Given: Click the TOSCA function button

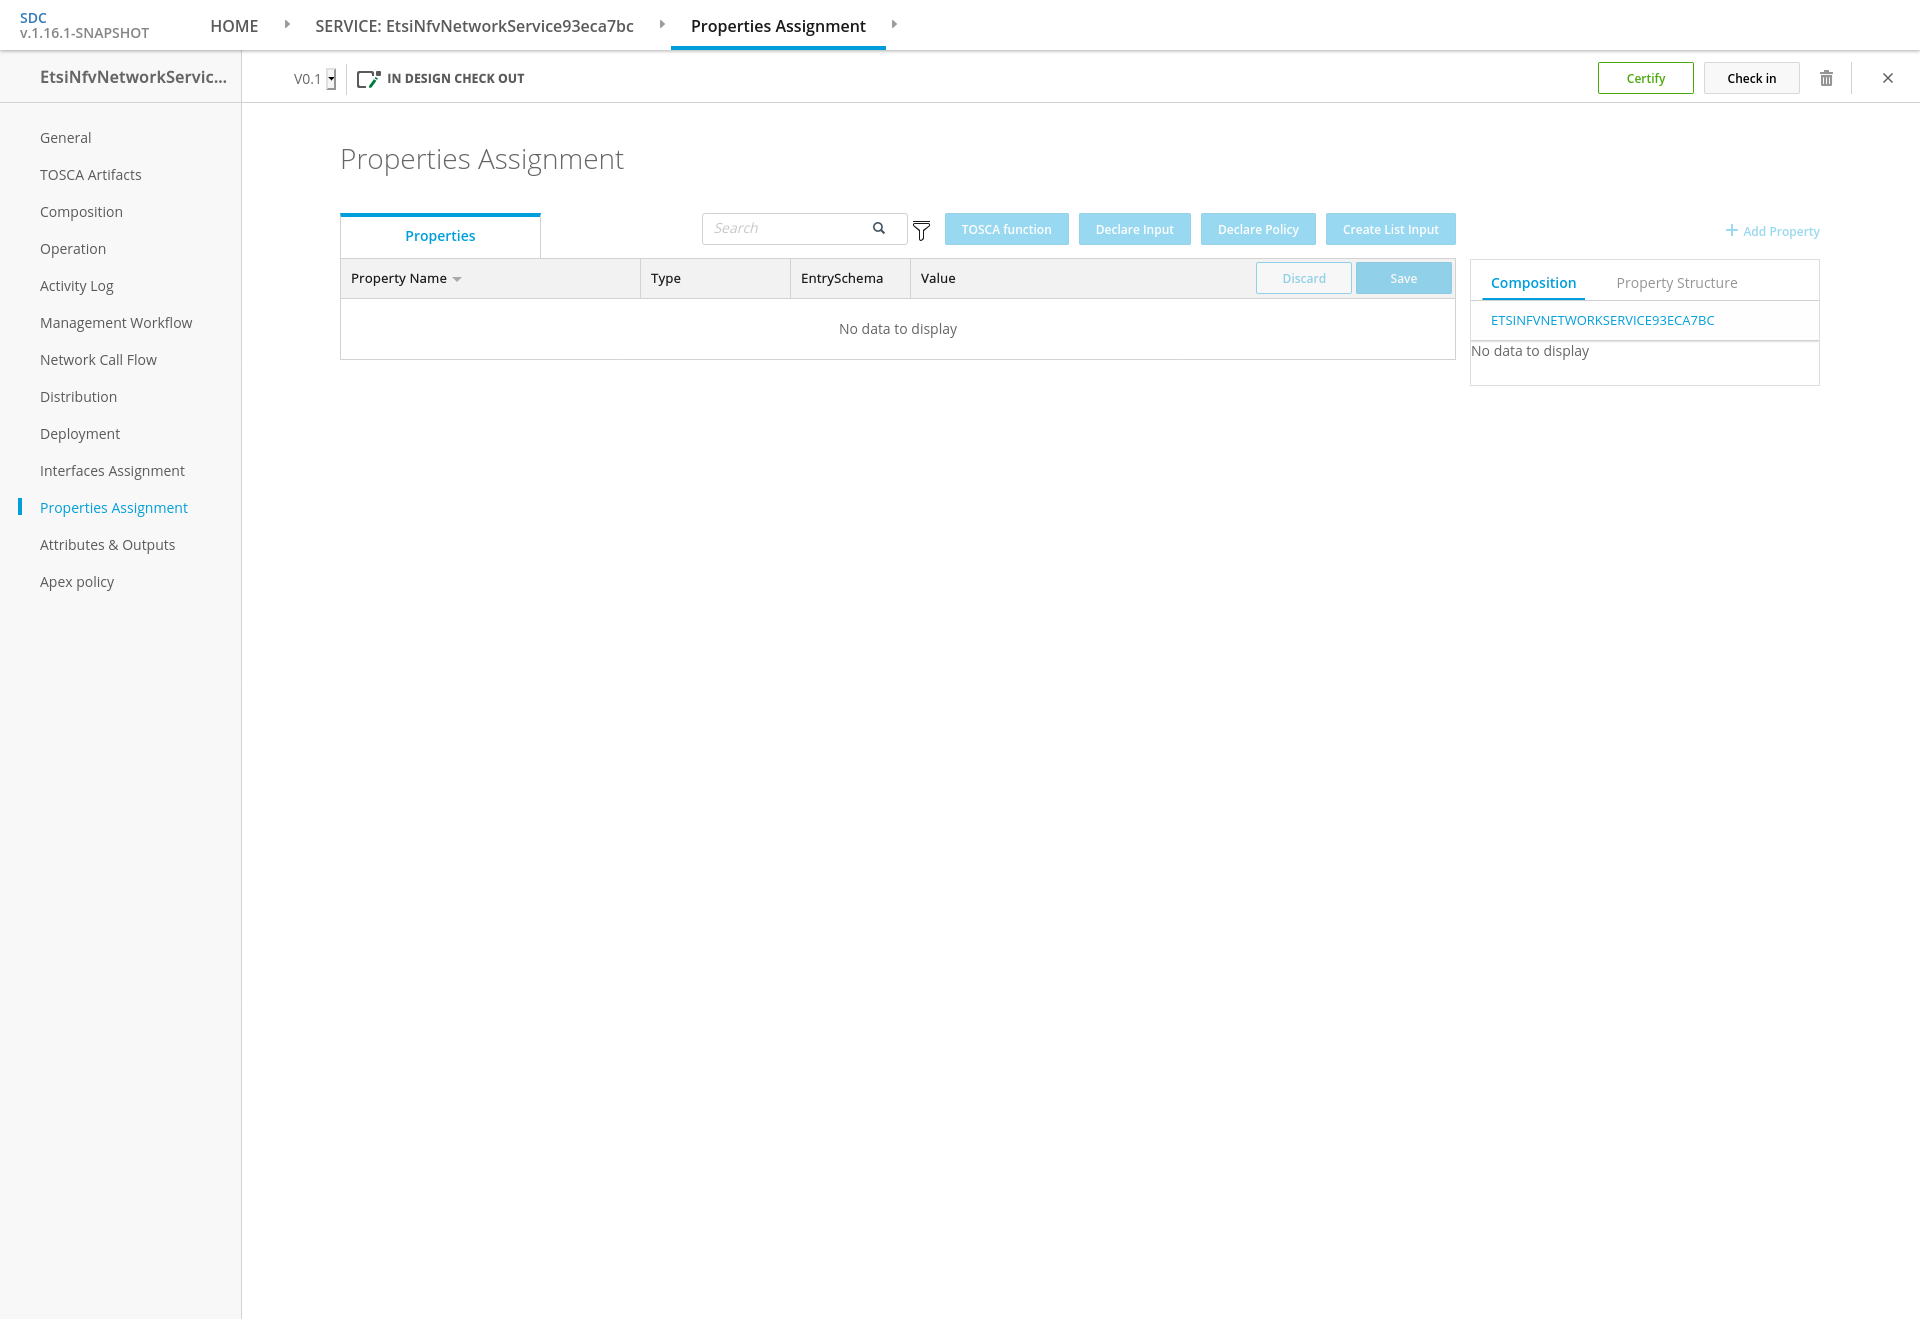Looking at the screenshot, I should point(1006,229).
